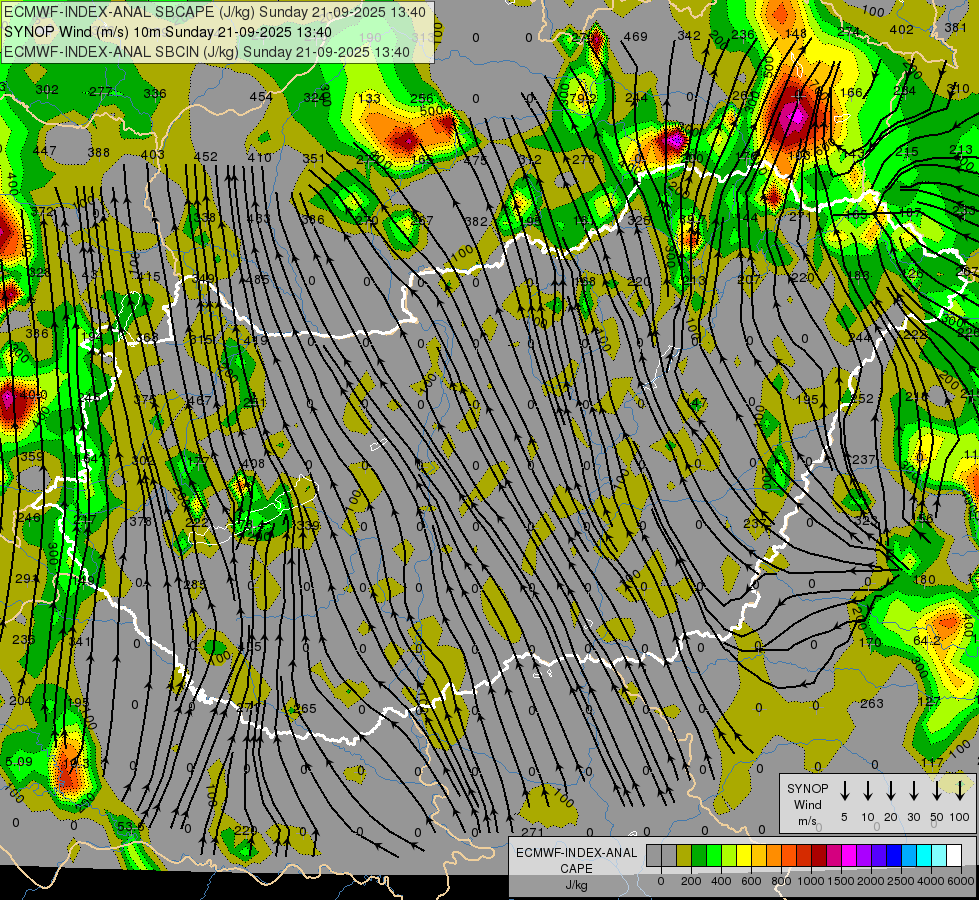Image resolution: width=979 pixels, height=900 pixels.
Task: Click the 800 tick label on CAPE scale
Action: point(781,881)
